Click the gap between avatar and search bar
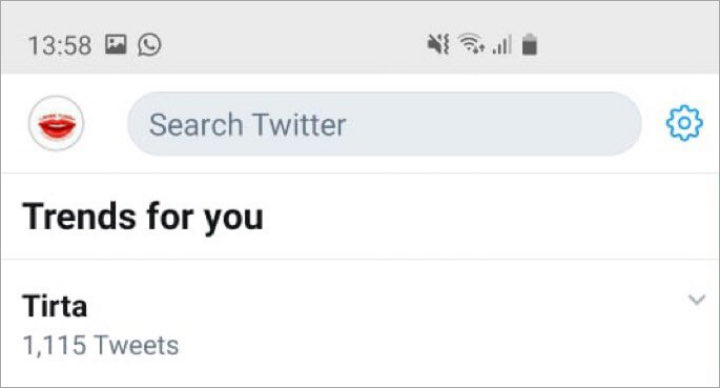The image size is (720, 388). [106, 124]
